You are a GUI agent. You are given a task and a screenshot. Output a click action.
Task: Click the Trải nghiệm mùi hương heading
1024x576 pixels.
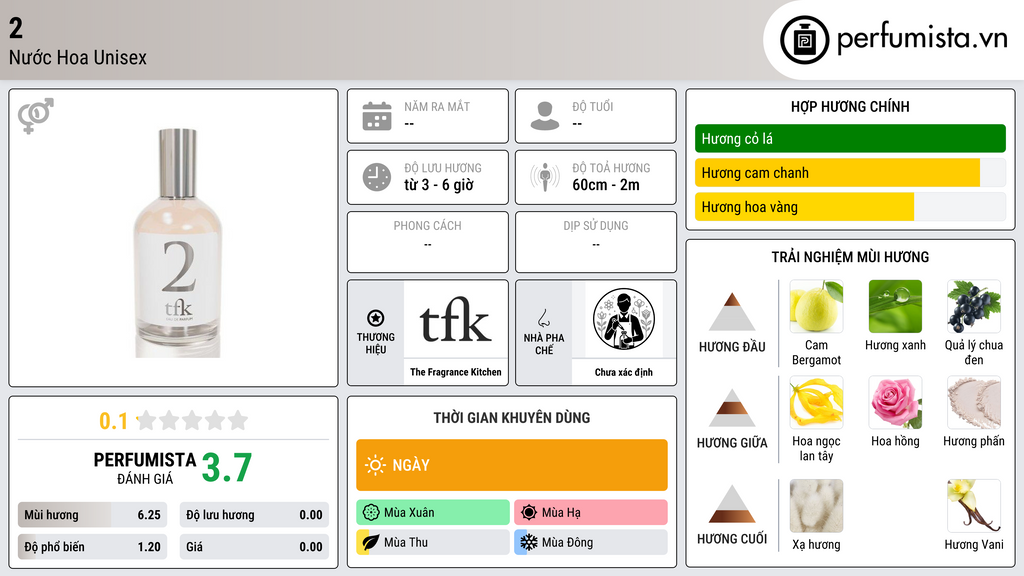coord(850,257)
